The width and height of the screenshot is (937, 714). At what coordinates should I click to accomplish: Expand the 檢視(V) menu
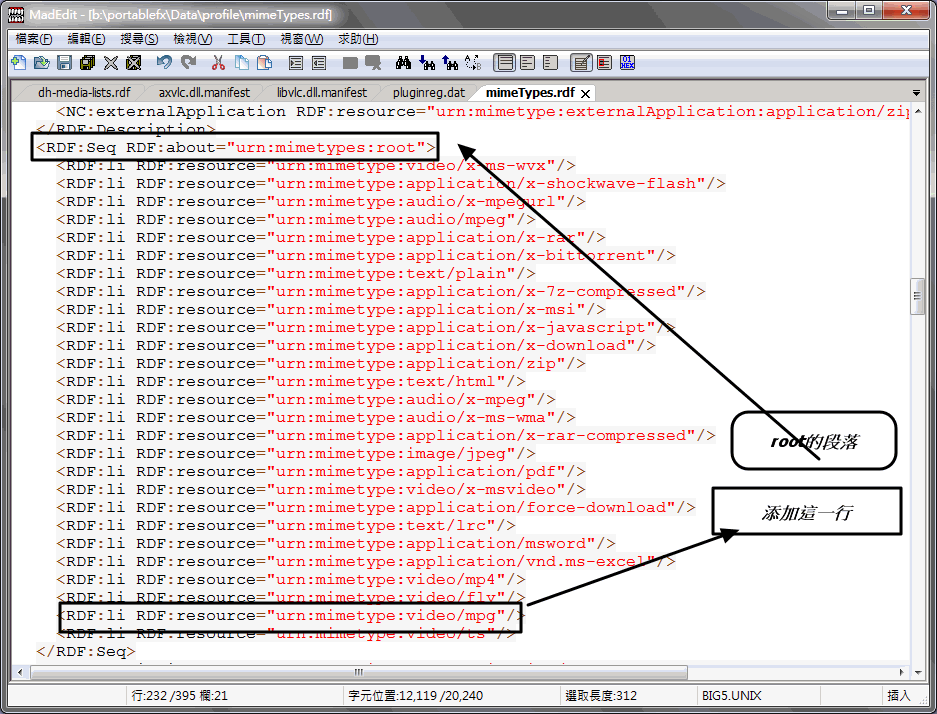coord(193,39)
